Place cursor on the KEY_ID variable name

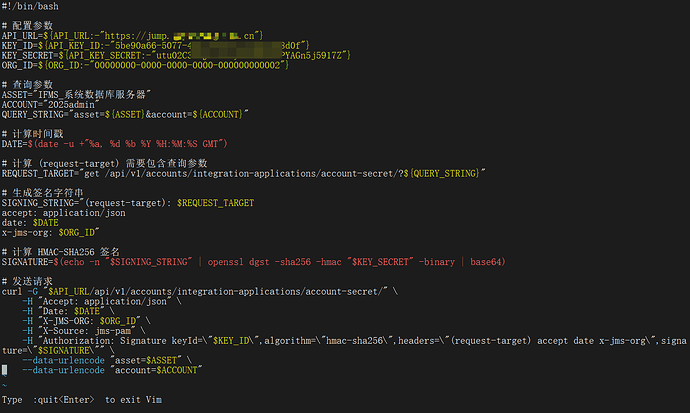17,46
